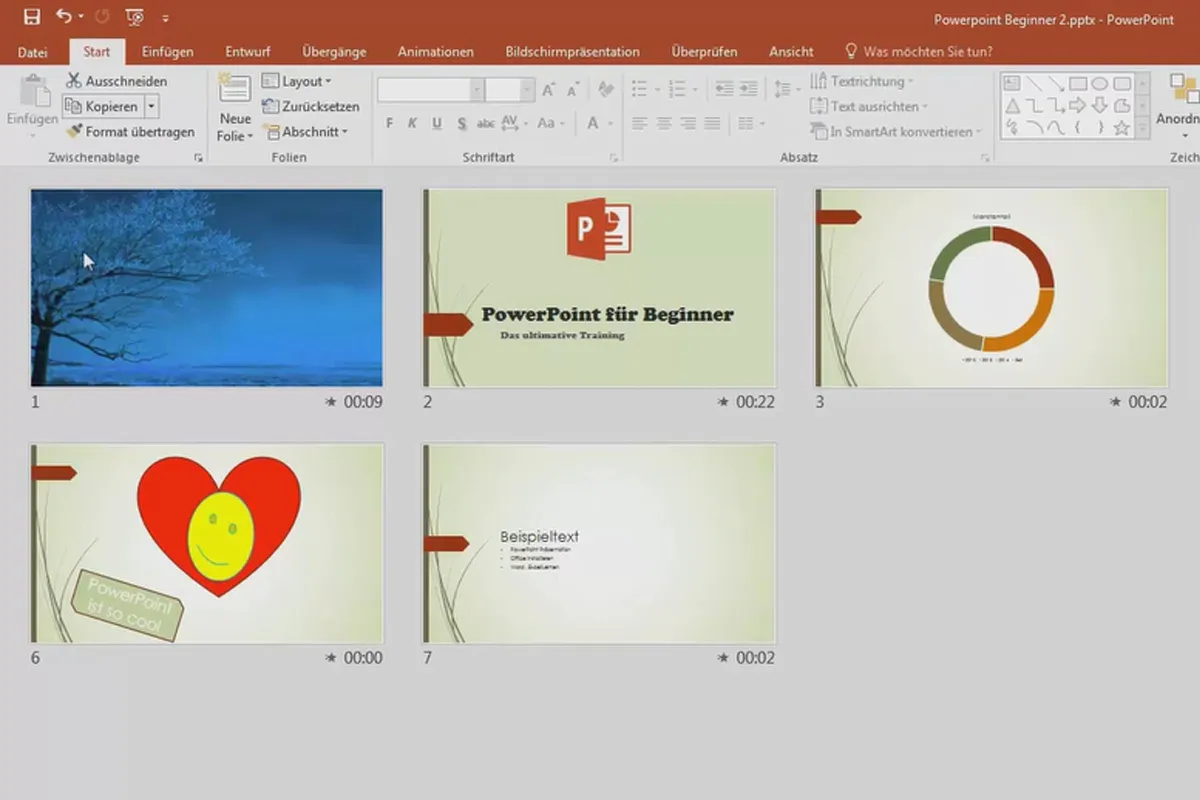The image size is (1200, 800).
Task: Open the Aa change case dropdown
Action: pos(551,124)
